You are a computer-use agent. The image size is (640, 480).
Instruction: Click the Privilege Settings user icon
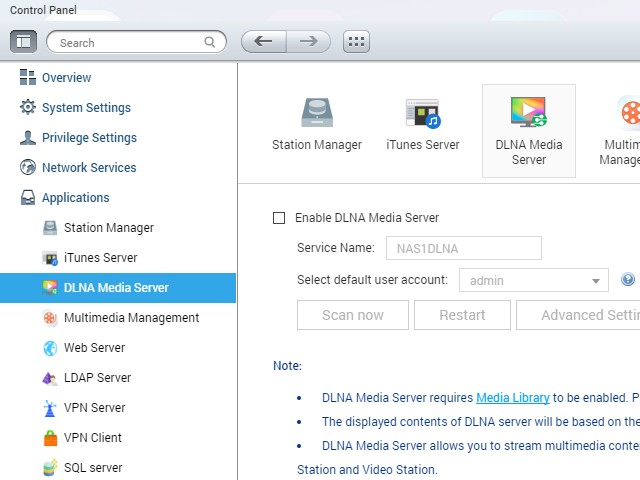point(28,138)
